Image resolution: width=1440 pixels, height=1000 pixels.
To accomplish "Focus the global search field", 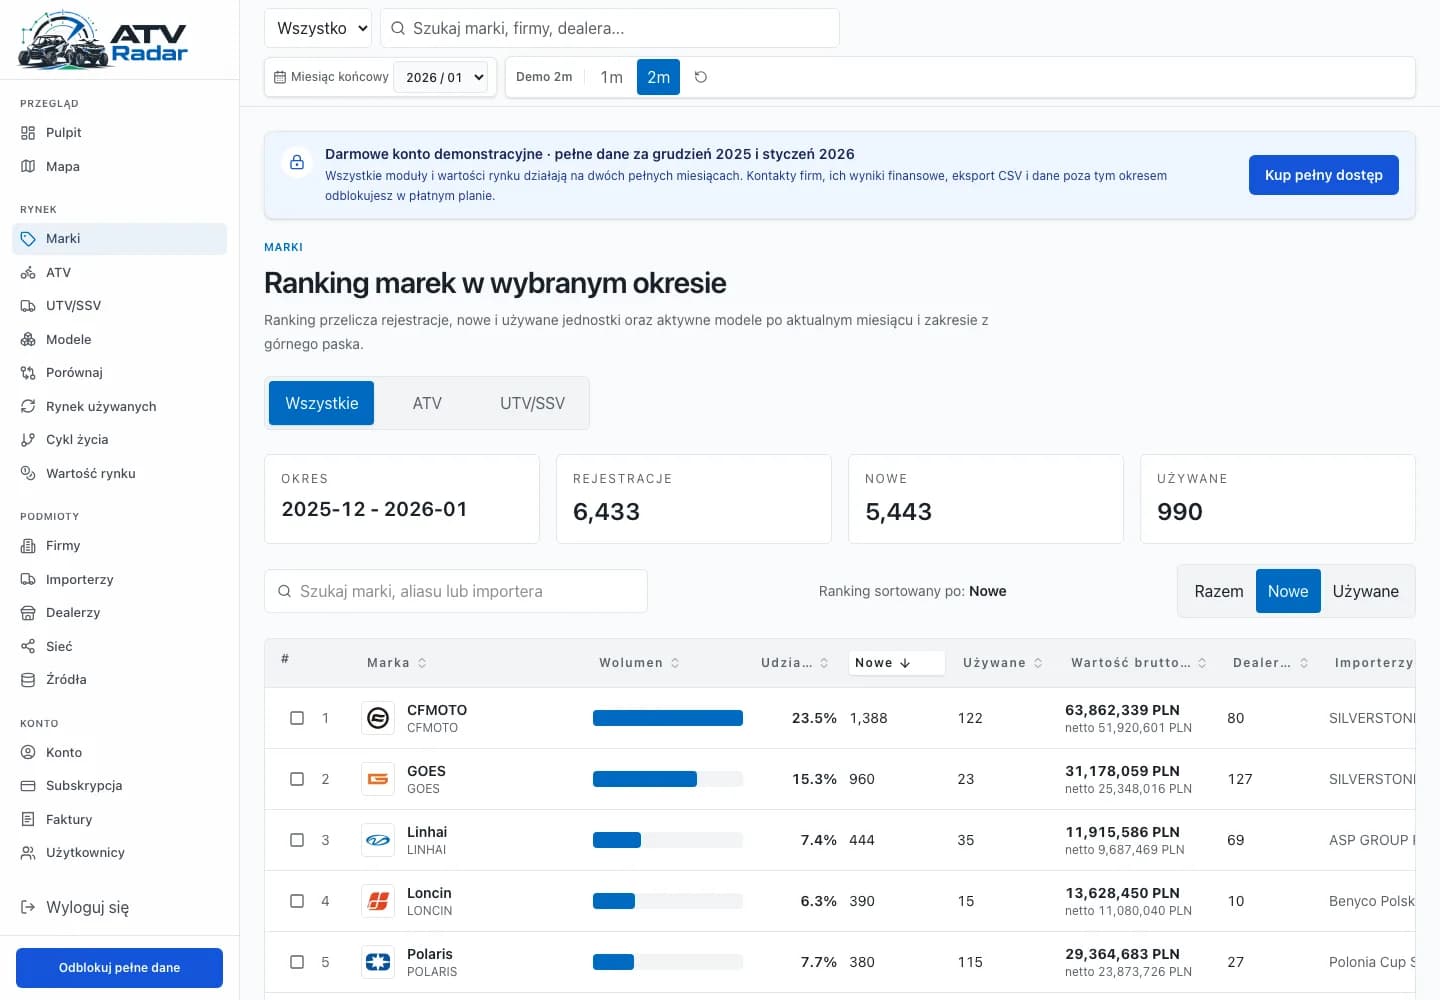I will pos(610,28).
